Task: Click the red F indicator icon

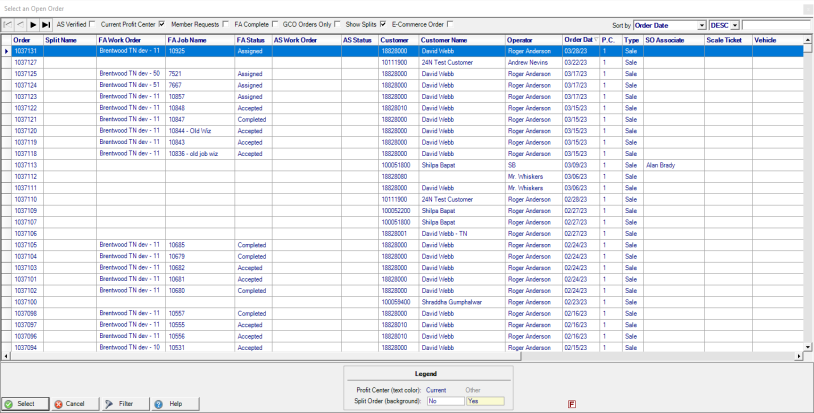Action: 571,404
